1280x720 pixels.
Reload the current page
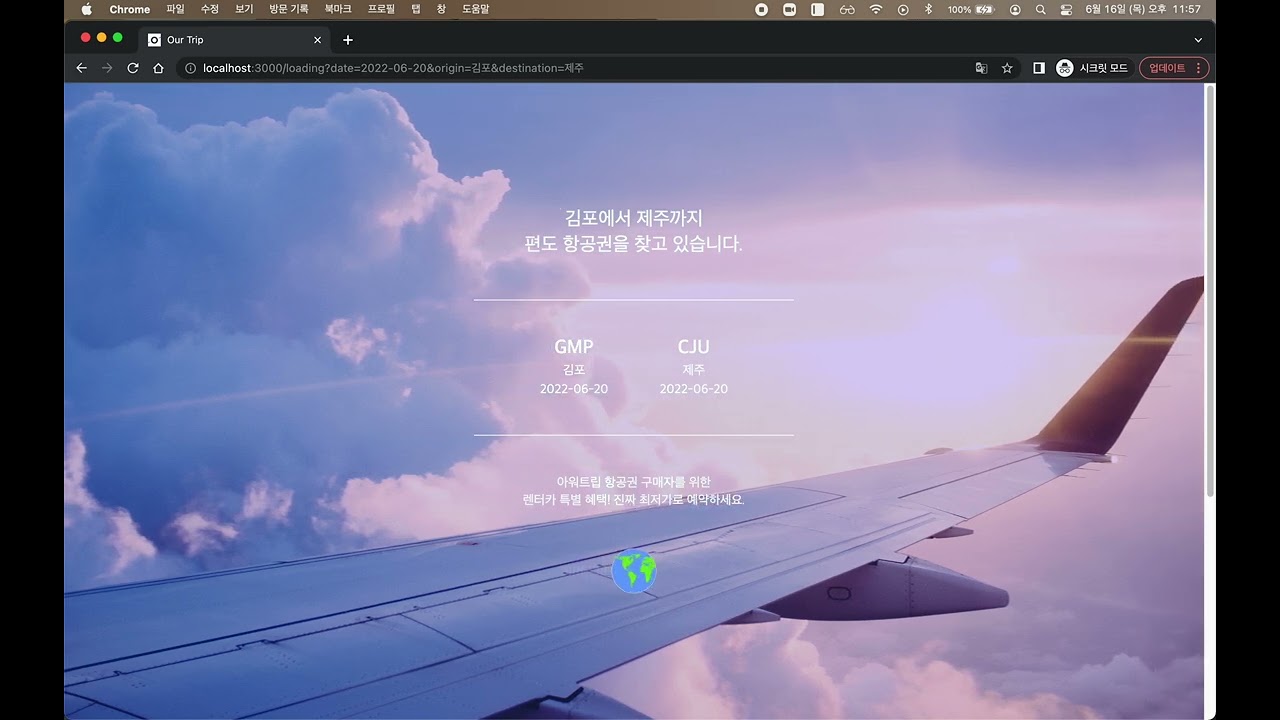133,68
